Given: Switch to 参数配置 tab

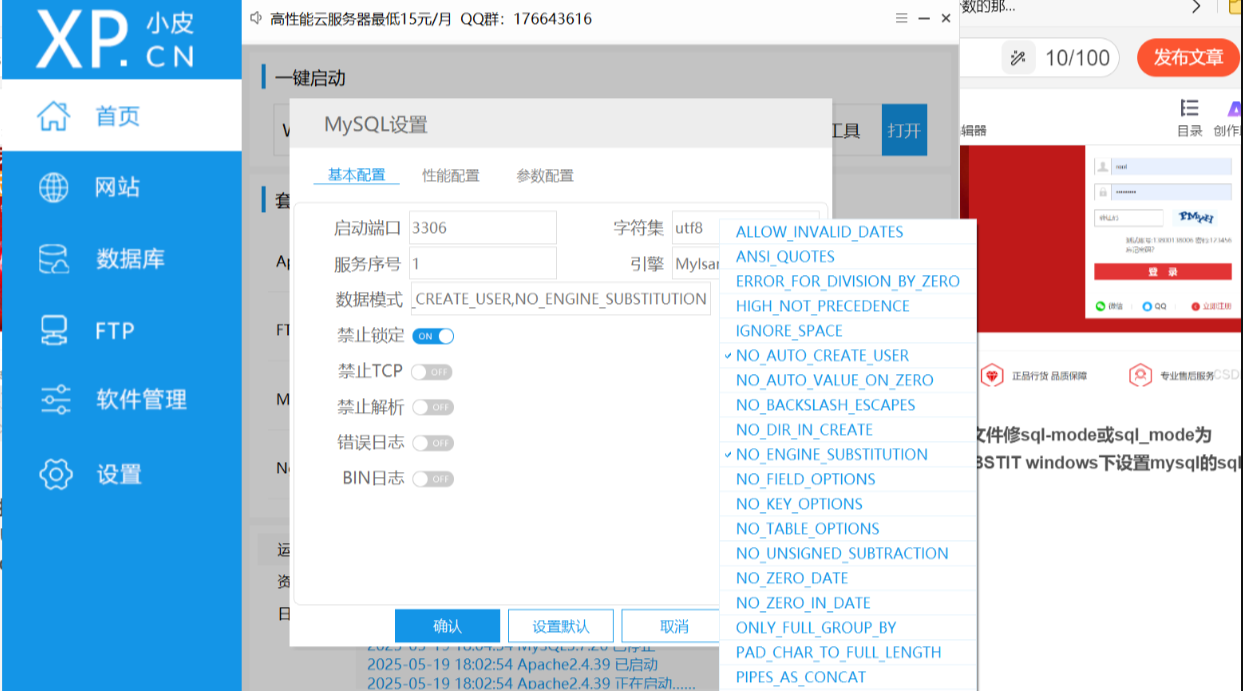Looking at the screenshot, I should [x=545, y=175].
